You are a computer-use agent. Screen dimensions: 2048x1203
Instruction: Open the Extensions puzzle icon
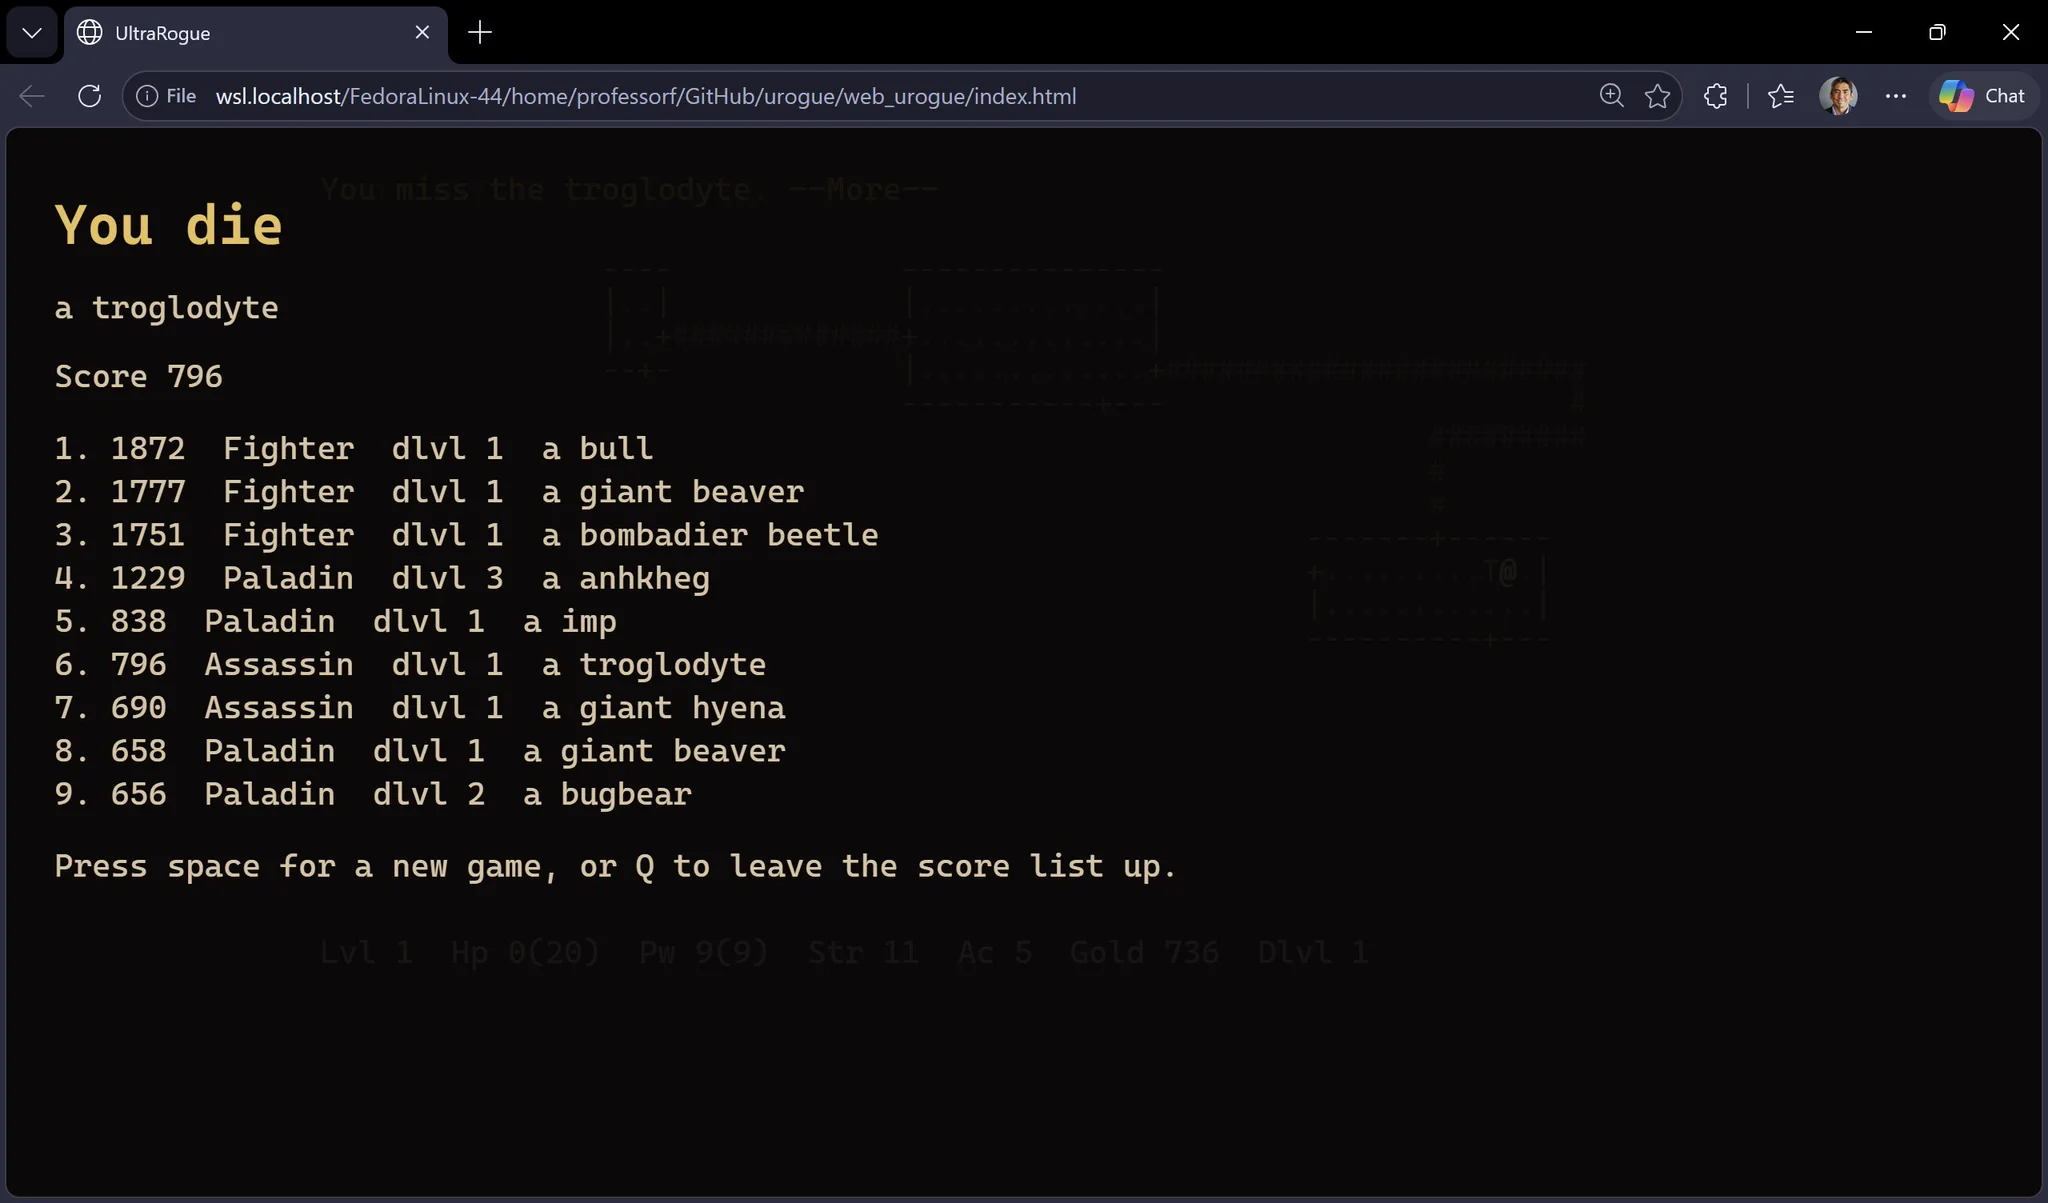1716,96
